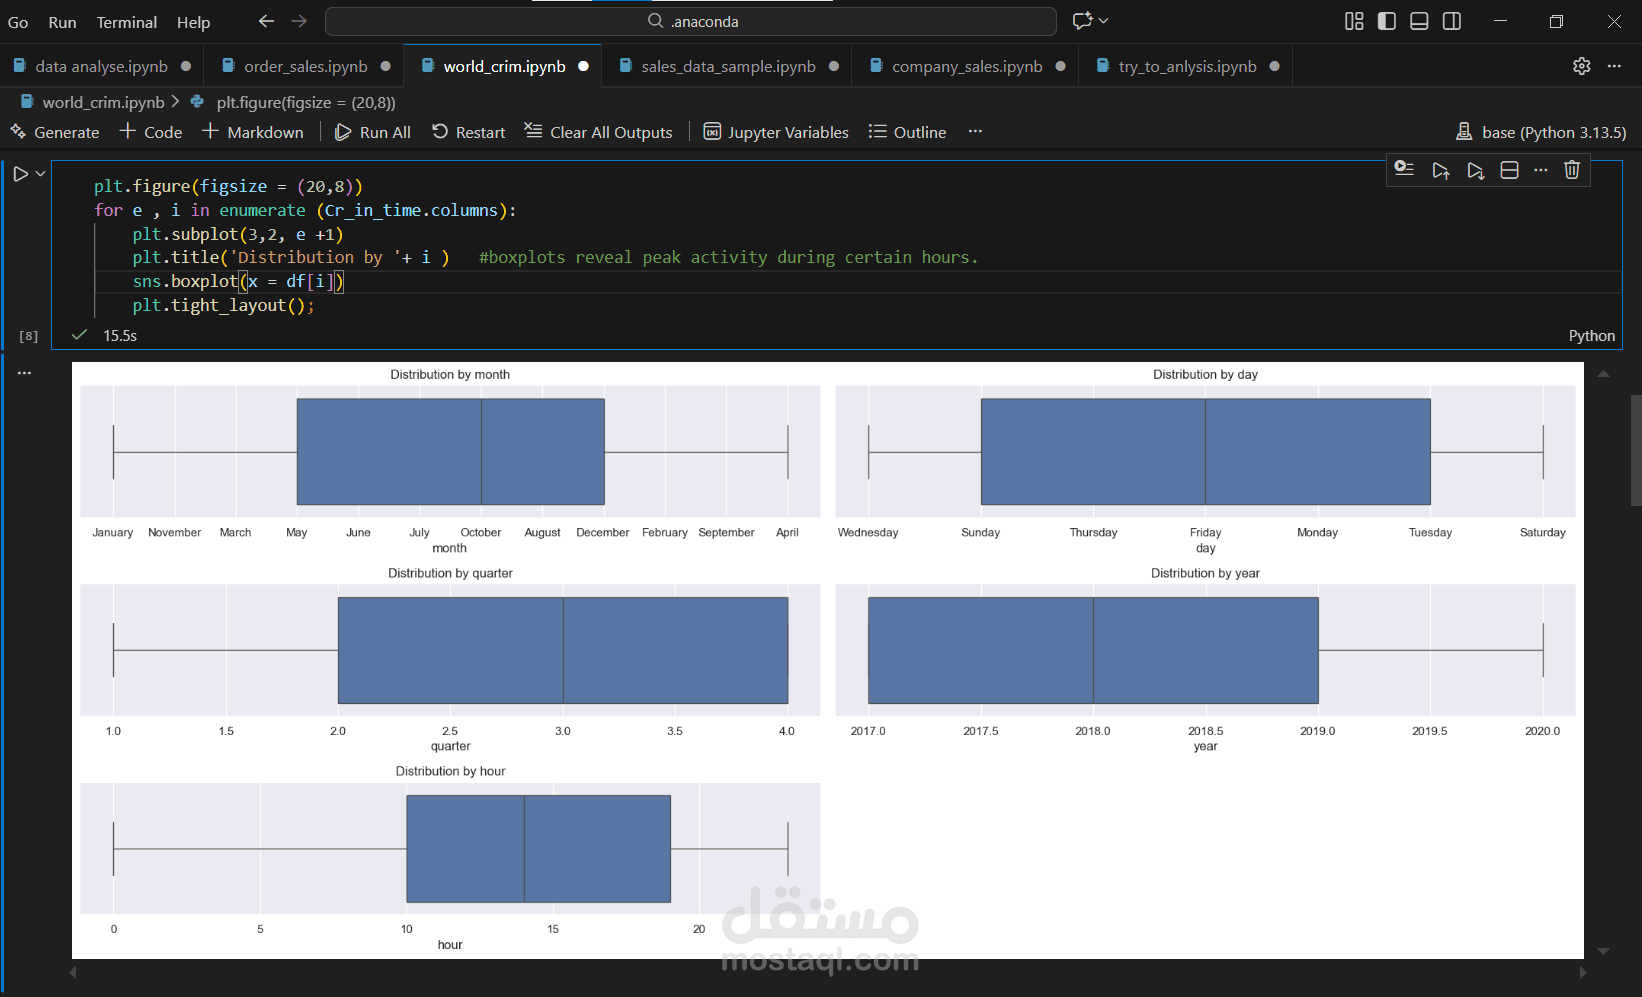Navigate back with the left arrow
The image size is (1642, 997).
(266, 21)
